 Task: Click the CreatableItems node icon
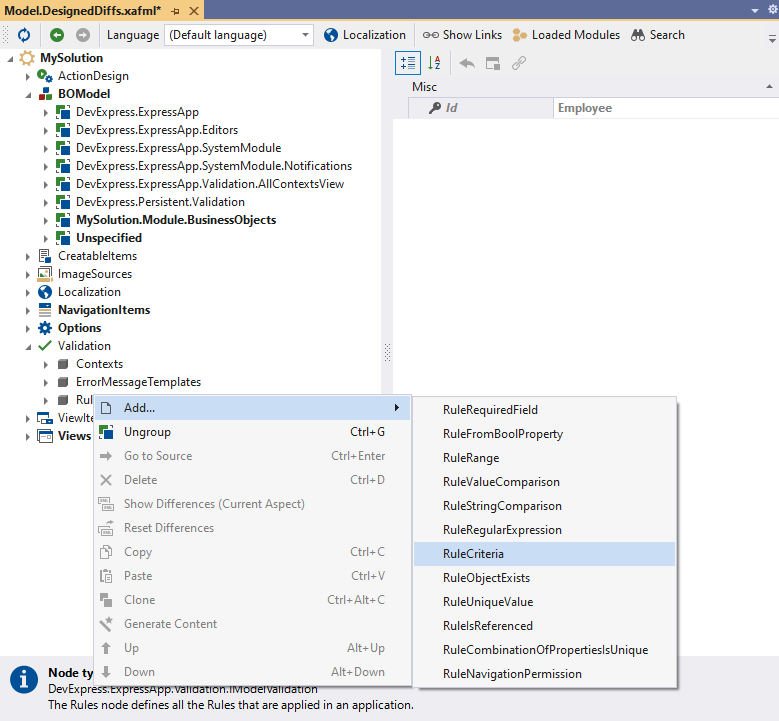45,256
